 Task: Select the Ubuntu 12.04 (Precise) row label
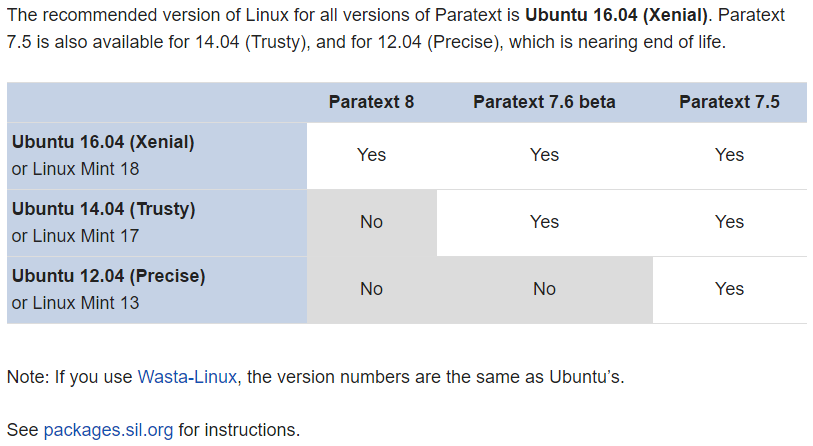click(108, 276)
